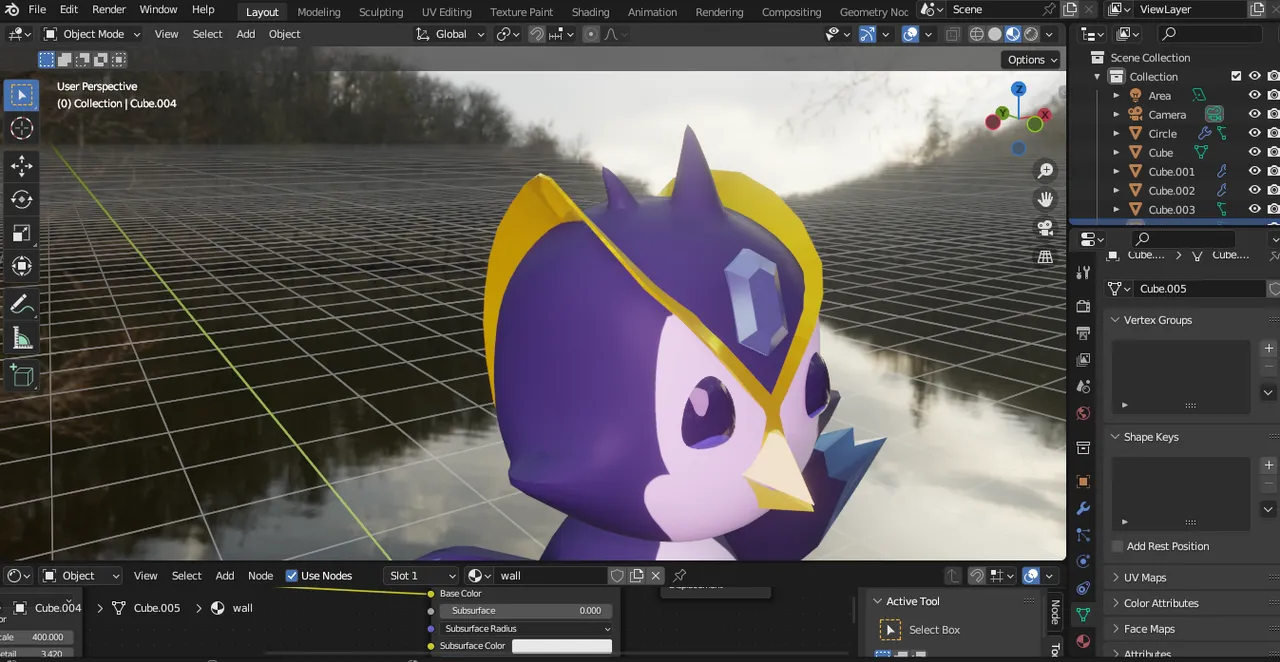Add a new vertex group
The image size is (1280, 662).
pyautogui.click(x=1269, y=349)
